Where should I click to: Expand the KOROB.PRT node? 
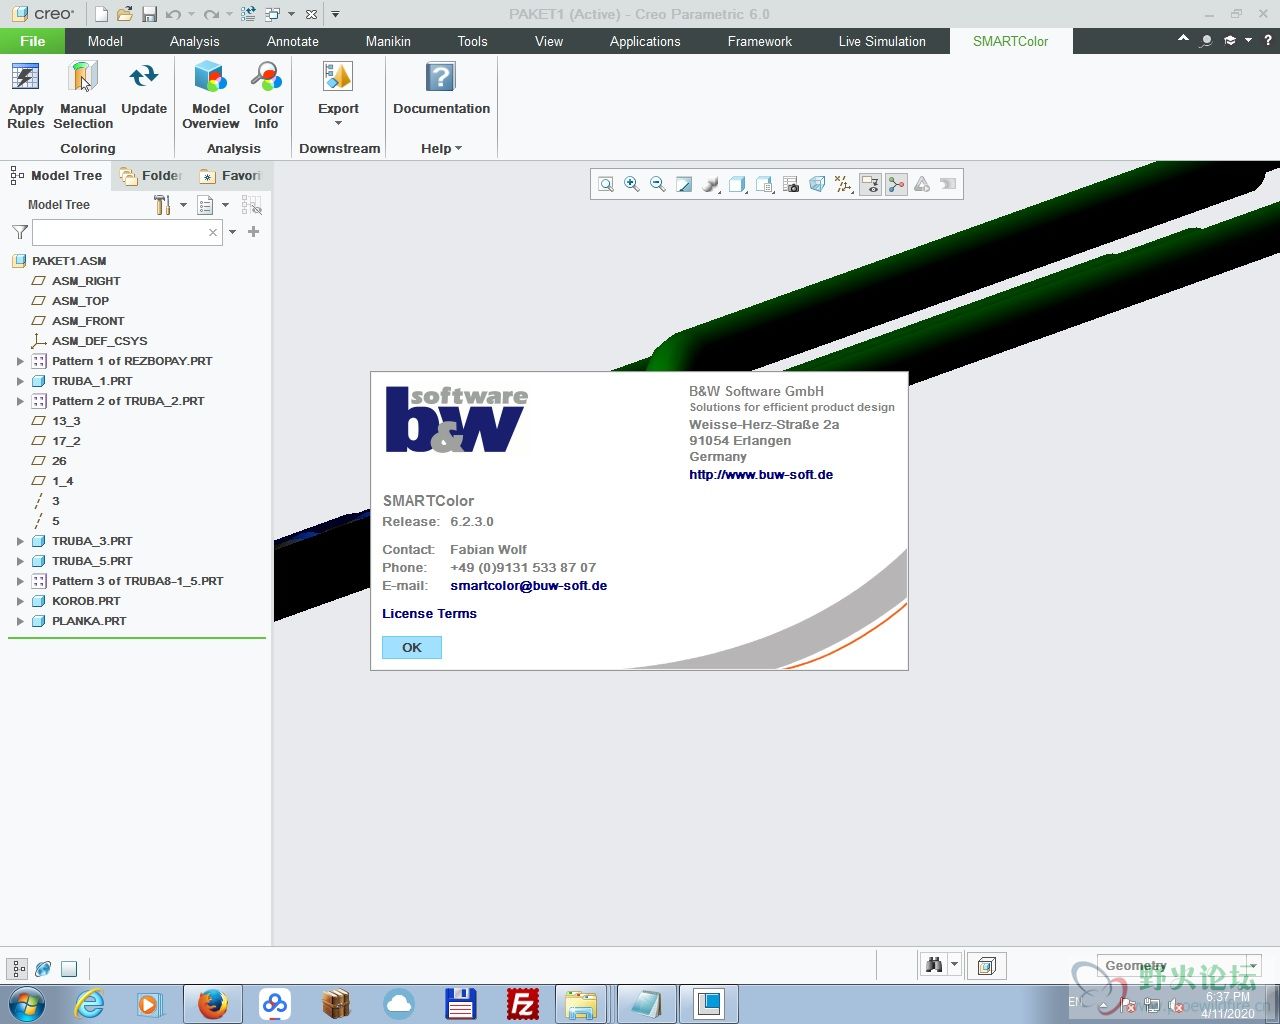[20, 601]
